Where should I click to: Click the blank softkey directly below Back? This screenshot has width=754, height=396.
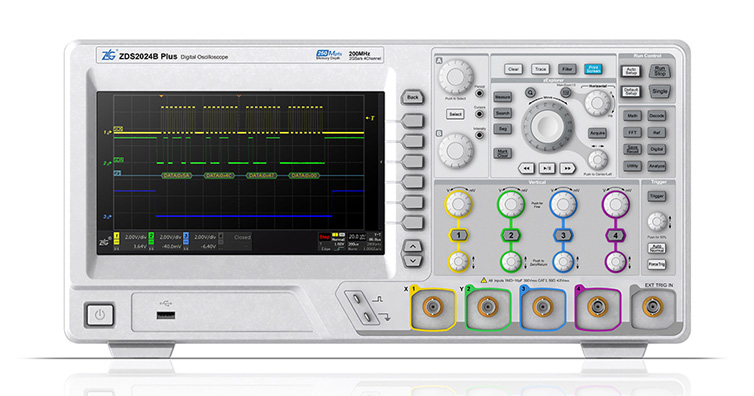(x=413, y=120)
